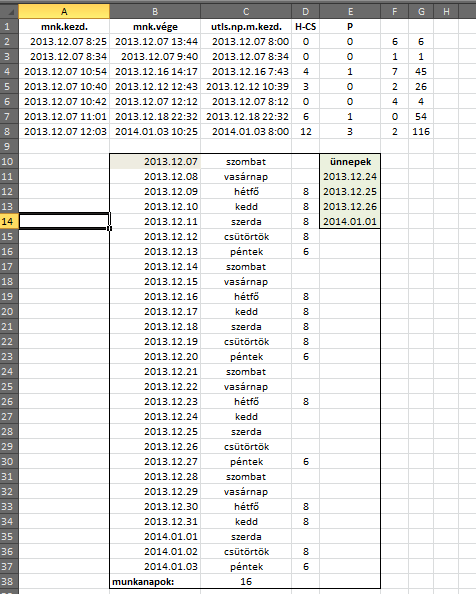
Task: Click the 'munkanapok:' label cell
Action: tap(155, 581)
